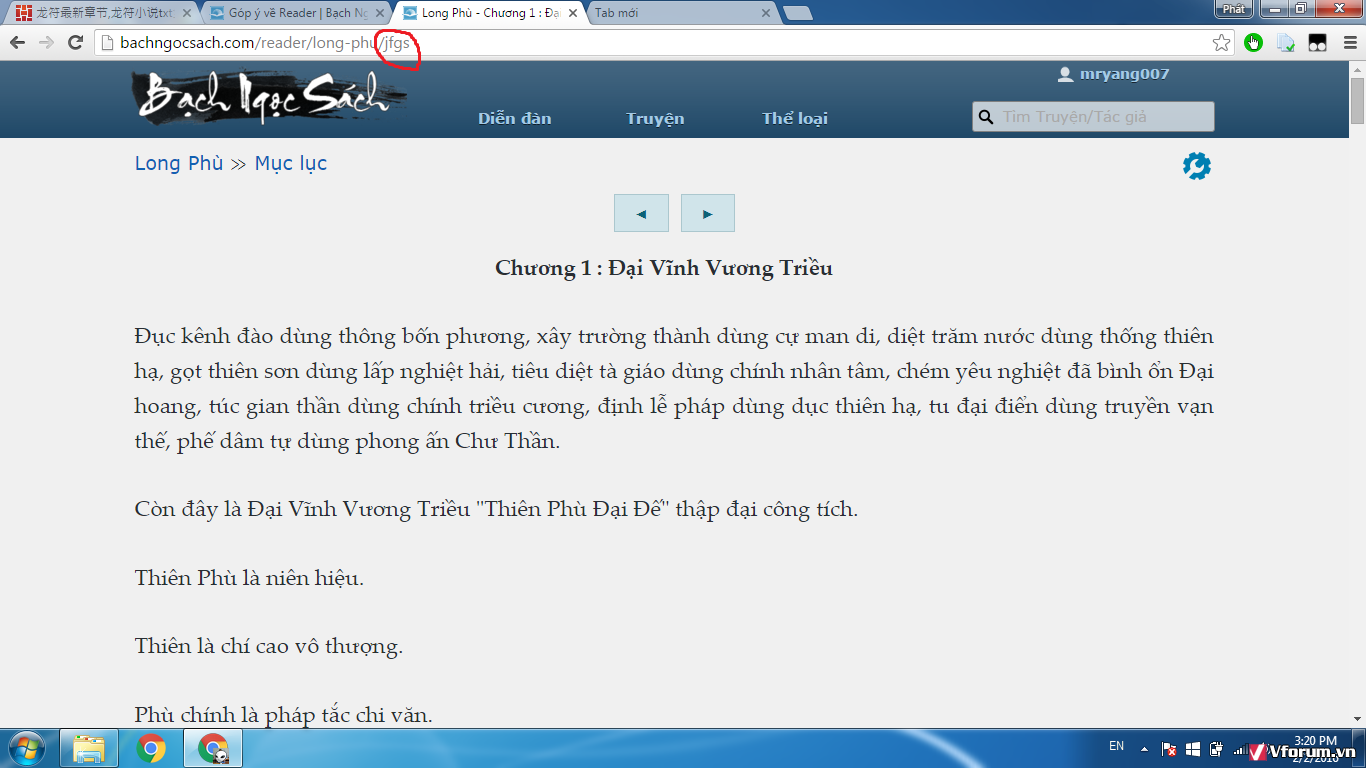Click the green hand extension icon

click(1254, 43)
